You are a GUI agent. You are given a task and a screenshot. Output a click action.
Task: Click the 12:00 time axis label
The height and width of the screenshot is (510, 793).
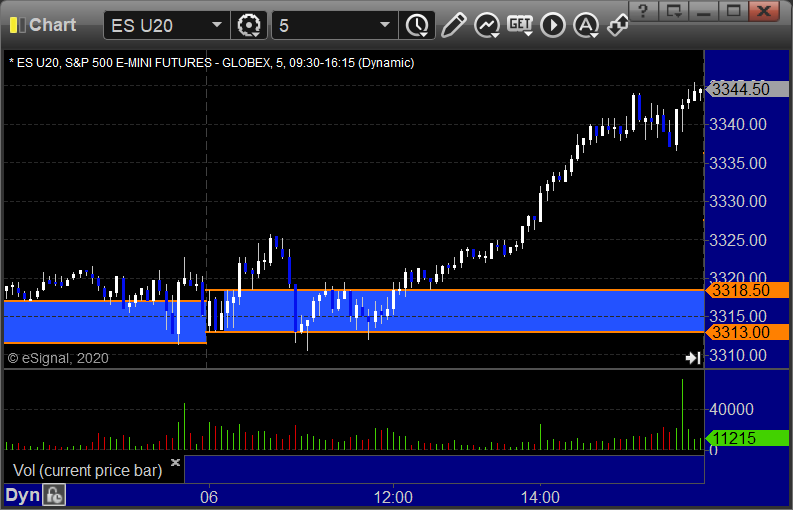coord(393,497)
